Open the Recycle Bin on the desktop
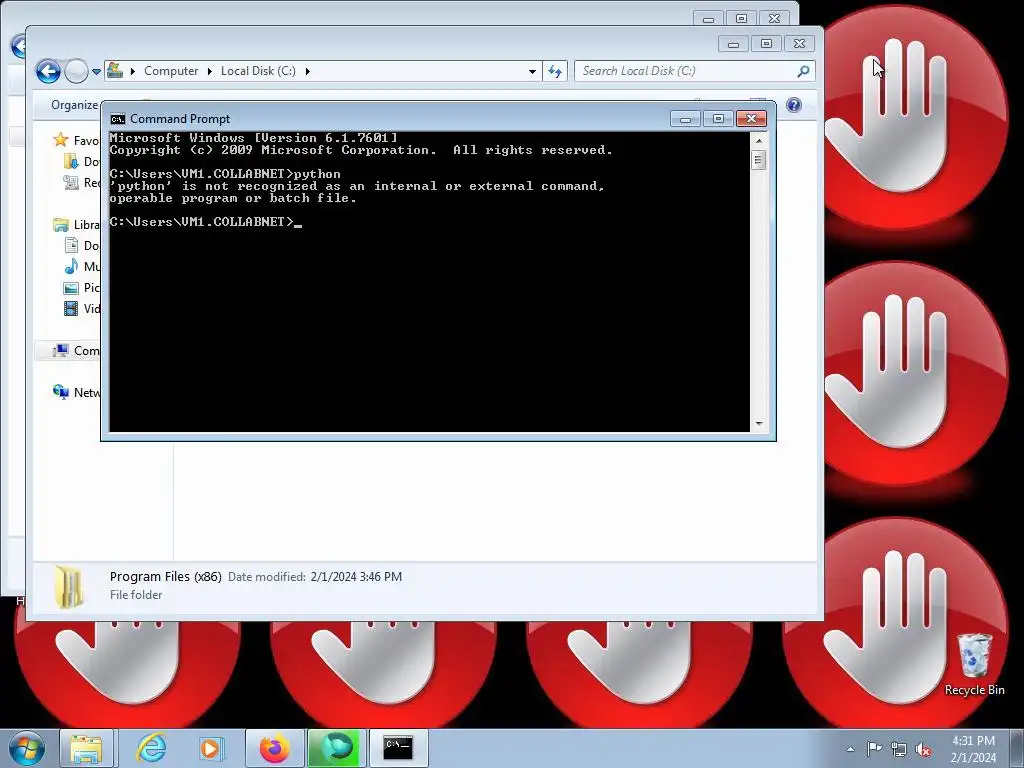Image resolution: width=1024 pixels, height=768 pixels. point(974,665)
